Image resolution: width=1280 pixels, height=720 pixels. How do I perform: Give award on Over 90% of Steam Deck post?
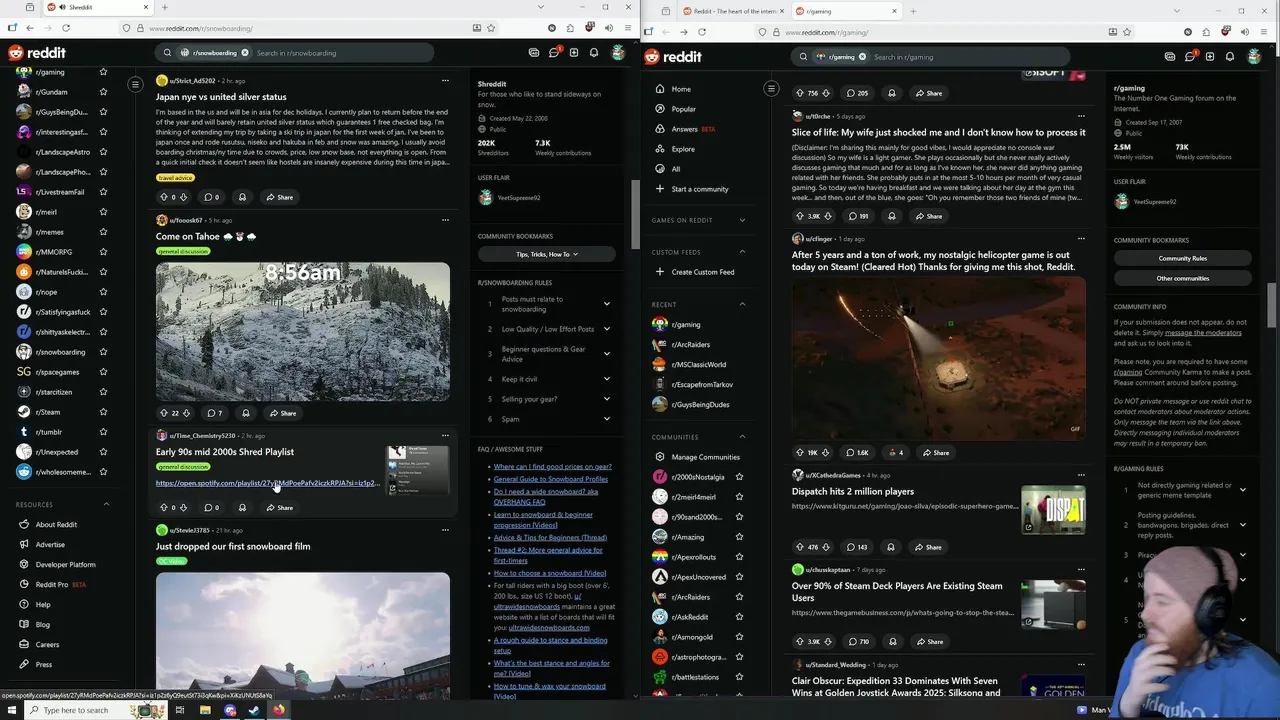(892, 642)
